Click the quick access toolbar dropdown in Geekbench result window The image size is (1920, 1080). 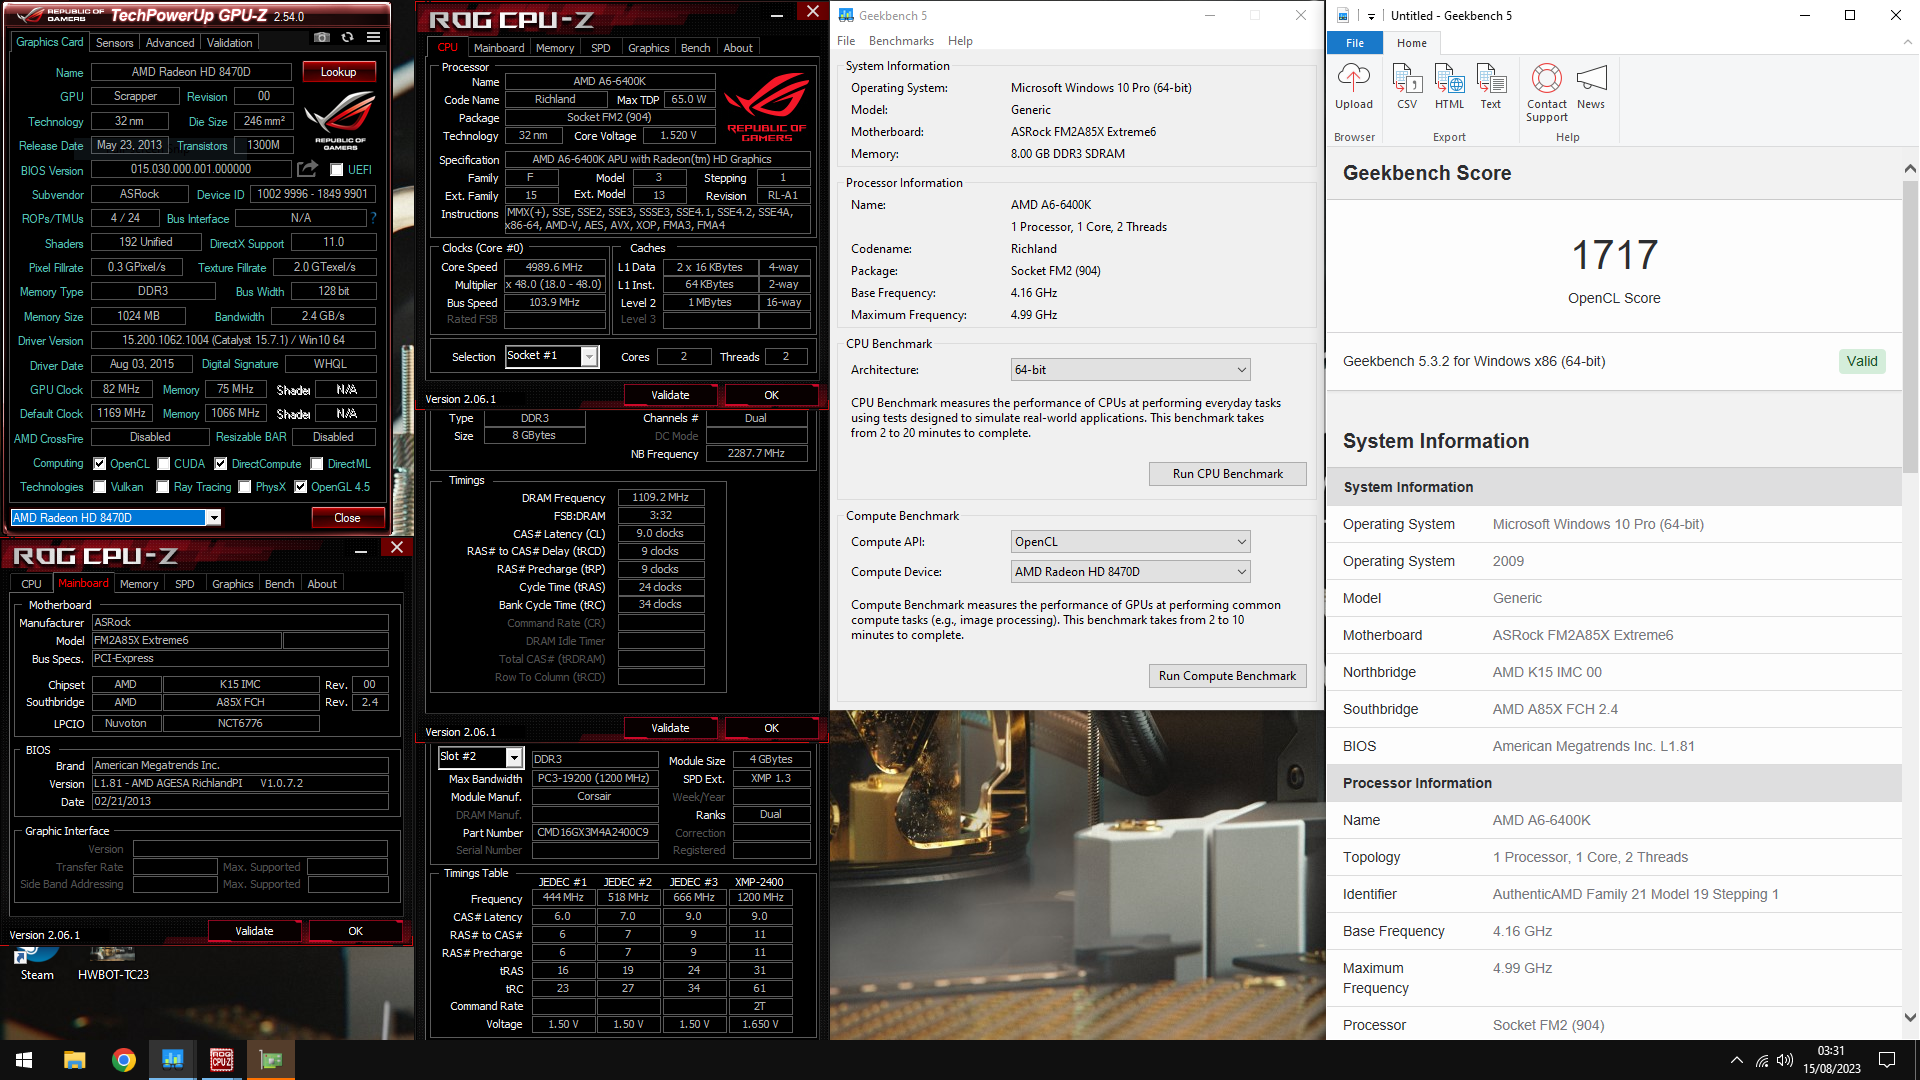pyautogui.click(x=1371, y=16)
